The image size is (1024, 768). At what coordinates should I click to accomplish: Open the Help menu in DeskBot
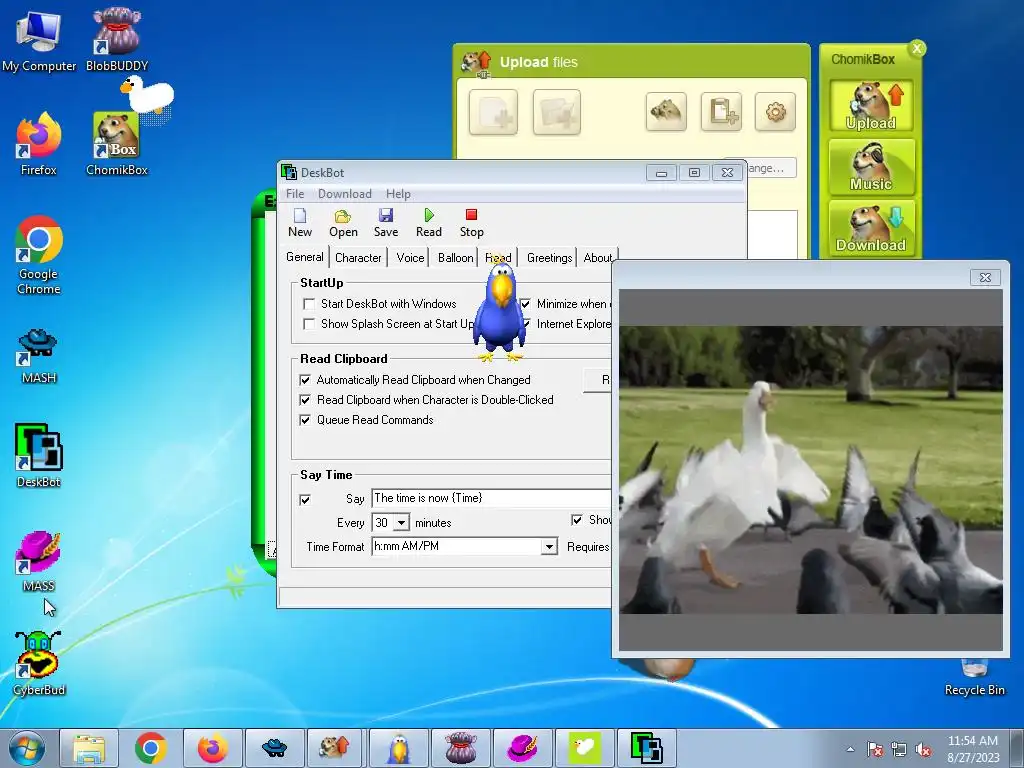coord(398,194)
